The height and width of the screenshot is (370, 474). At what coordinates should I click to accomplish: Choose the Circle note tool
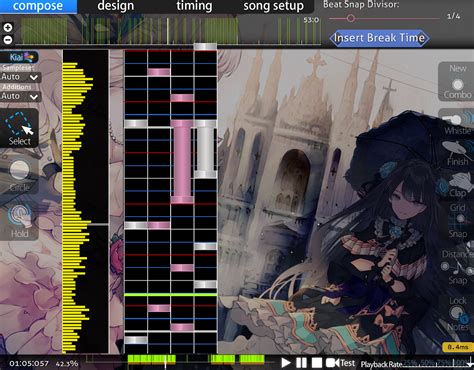[x=19, y=175]
